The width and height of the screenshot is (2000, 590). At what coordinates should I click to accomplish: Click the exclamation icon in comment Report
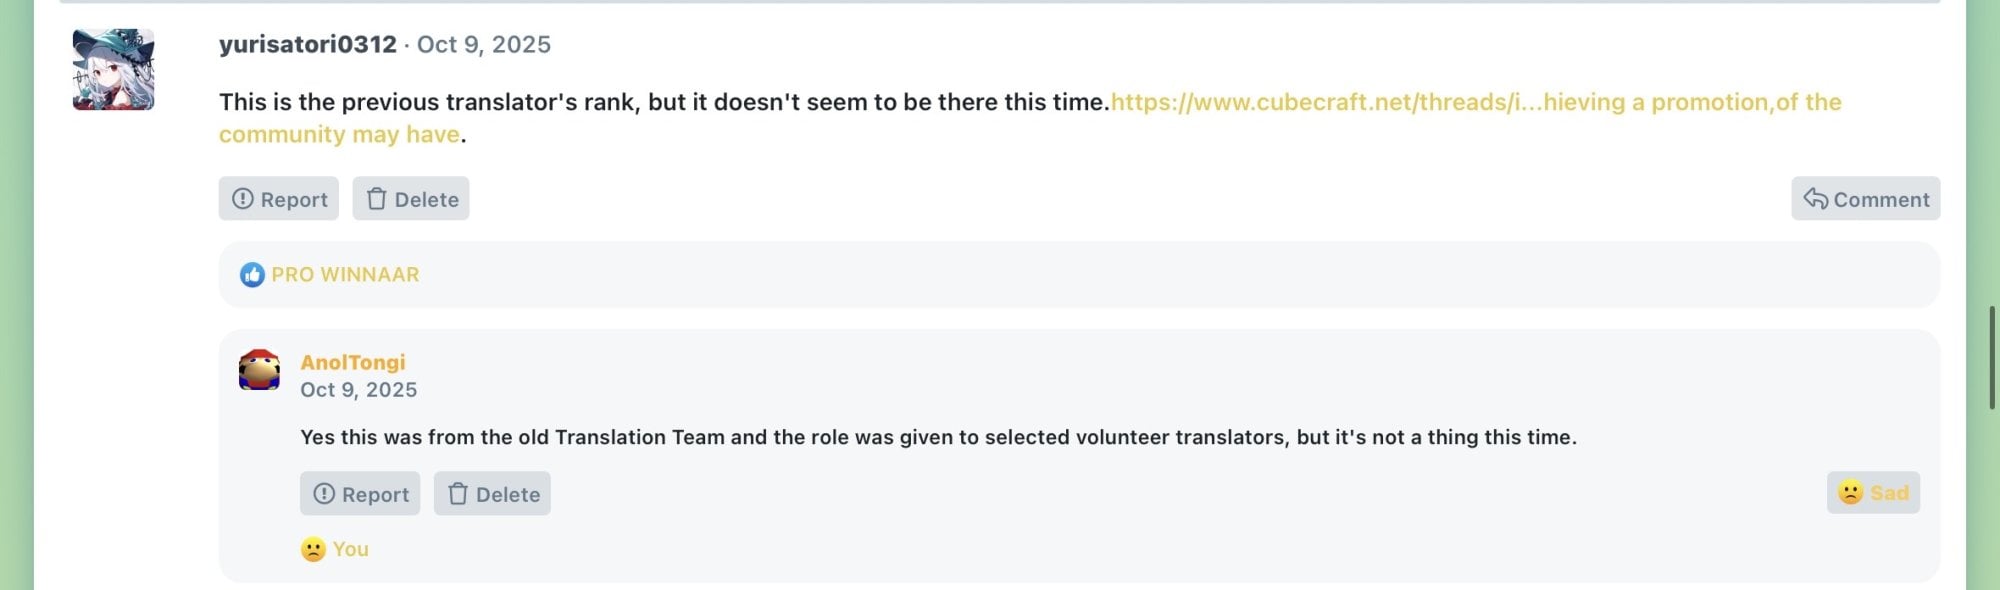[x=324, y=493]
